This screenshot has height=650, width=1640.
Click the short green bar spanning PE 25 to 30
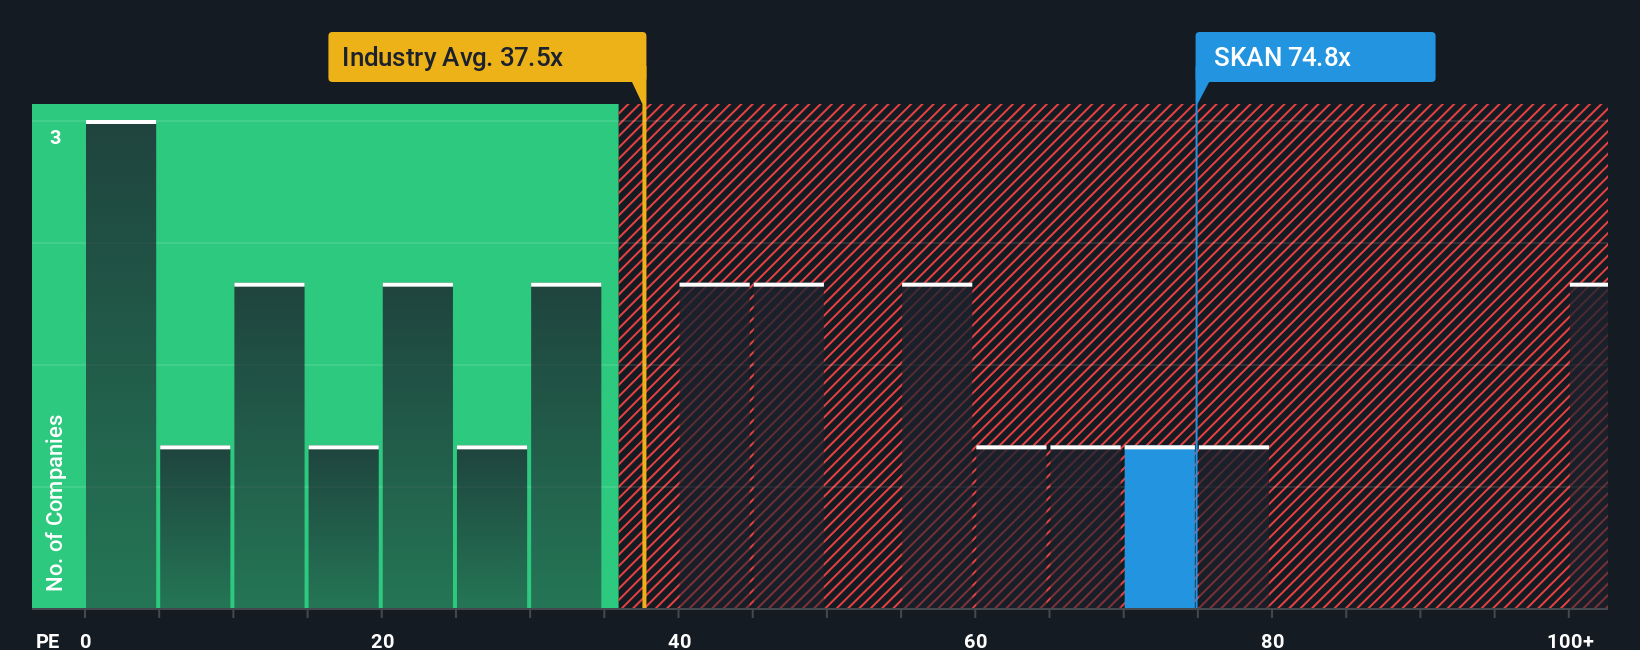pos(492,527)
